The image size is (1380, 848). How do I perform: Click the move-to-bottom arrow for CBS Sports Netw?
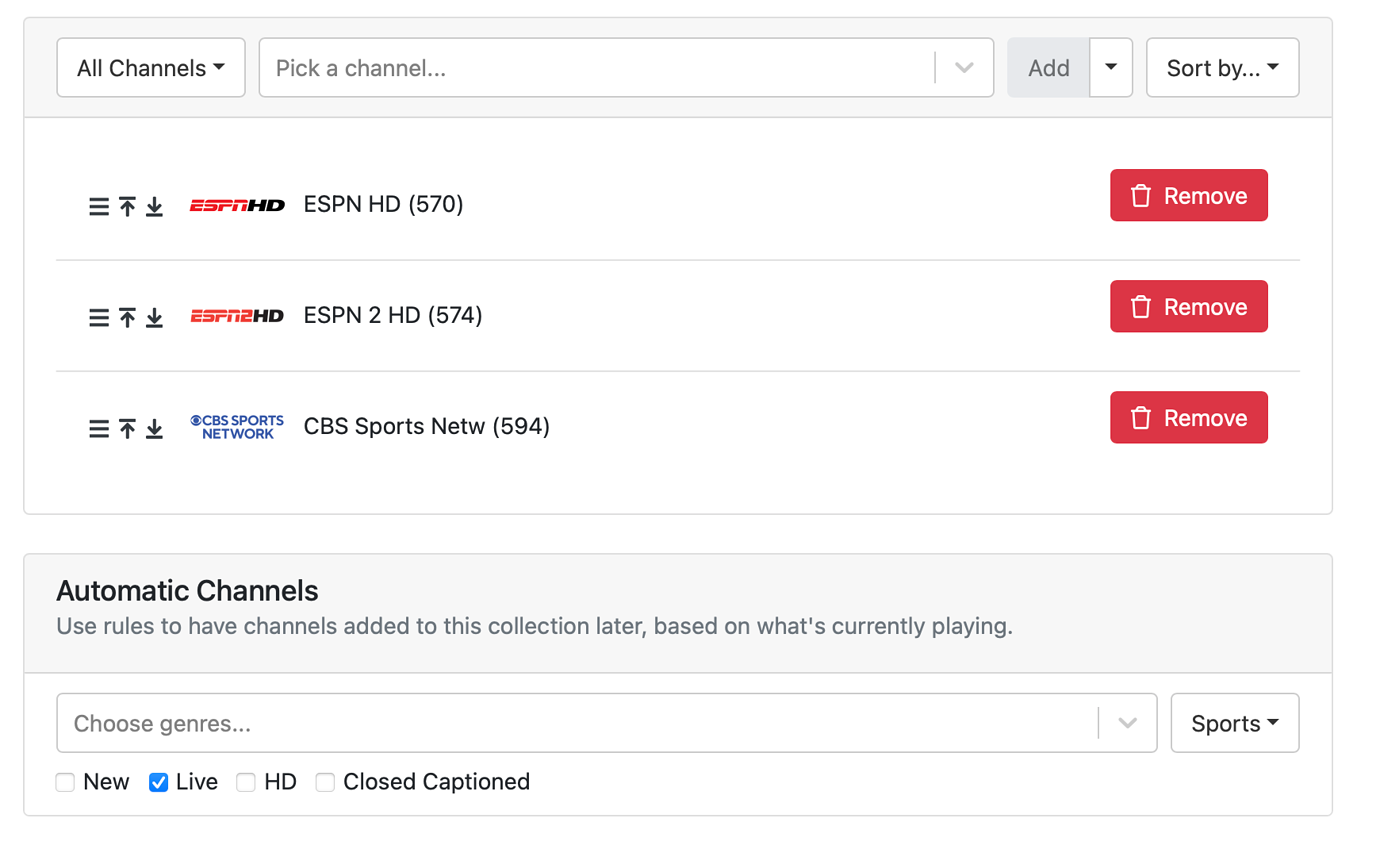coord(154,428)
